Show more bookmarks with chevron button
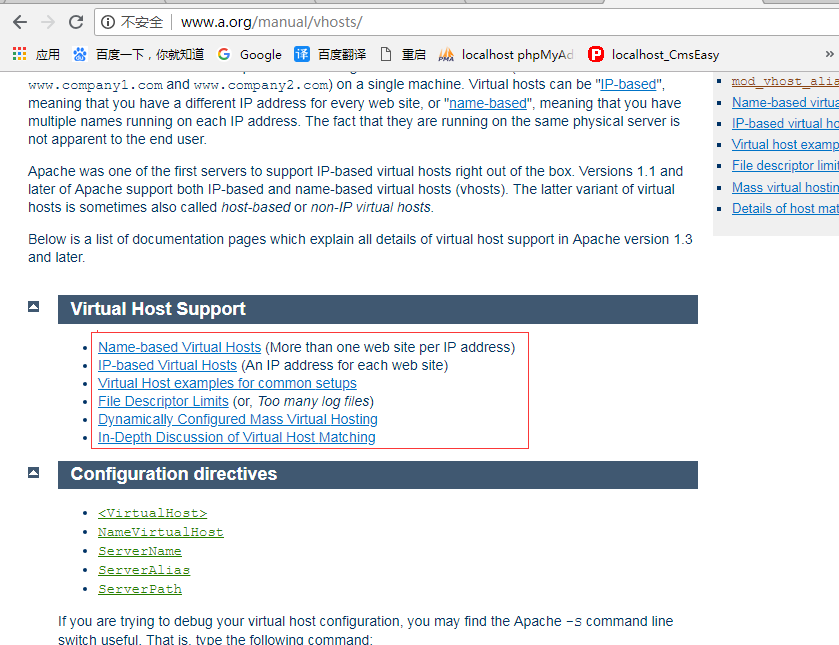This screenshot has width=839, height=645. pos(829,54)
